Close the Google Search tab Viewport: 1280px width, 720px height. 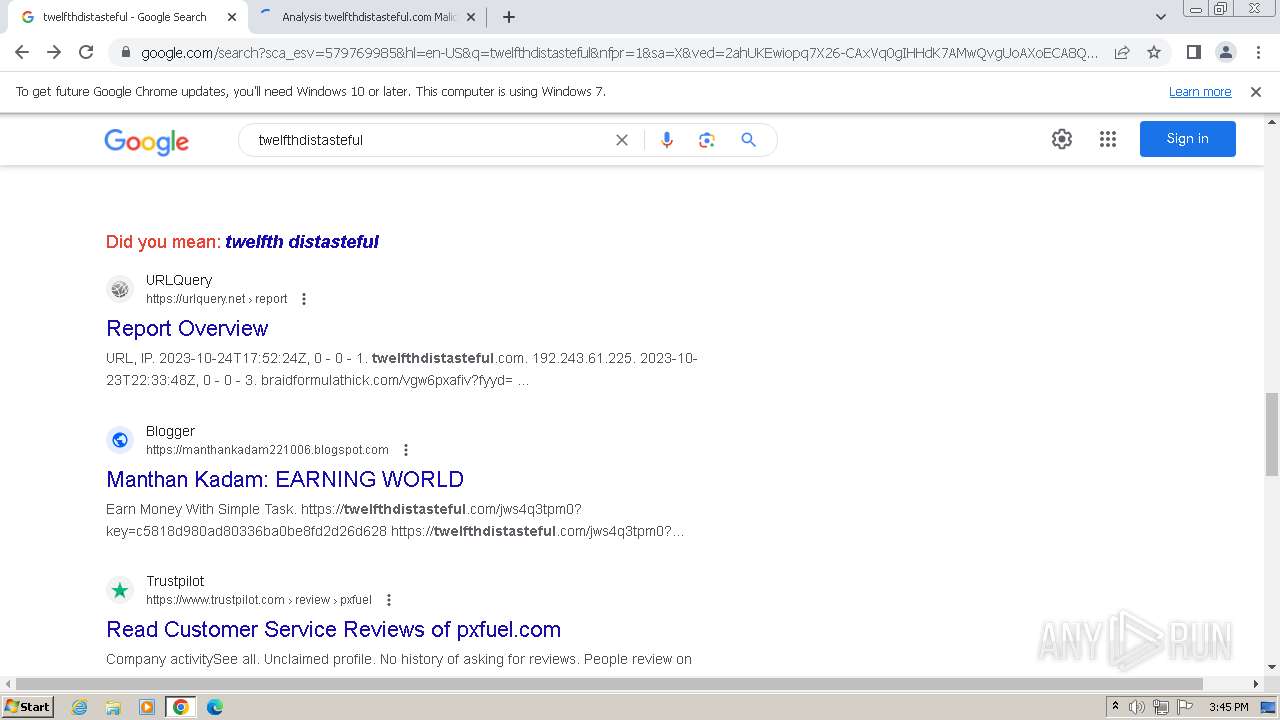point(232,17)
